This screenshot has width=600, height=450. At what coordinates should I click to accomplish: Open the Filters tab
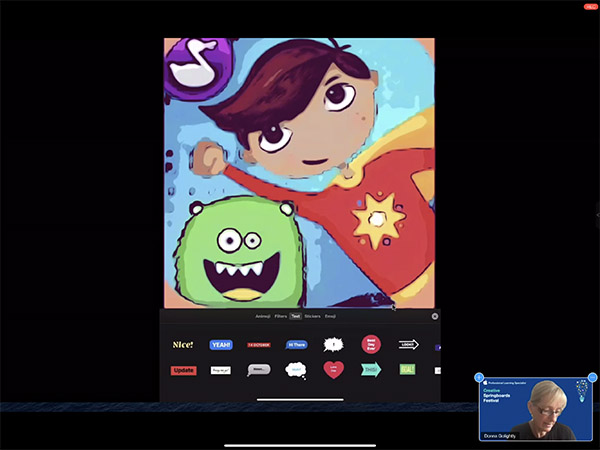click(280, 316)
